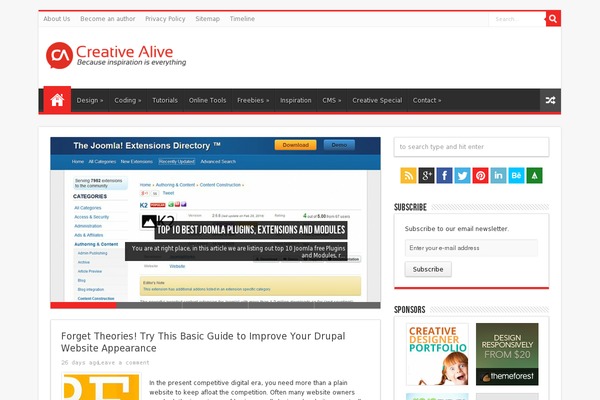The image size is (600, 400).
Task: Focus the 'Enter your e-mail address' field
Action: [x=471, y=248]
